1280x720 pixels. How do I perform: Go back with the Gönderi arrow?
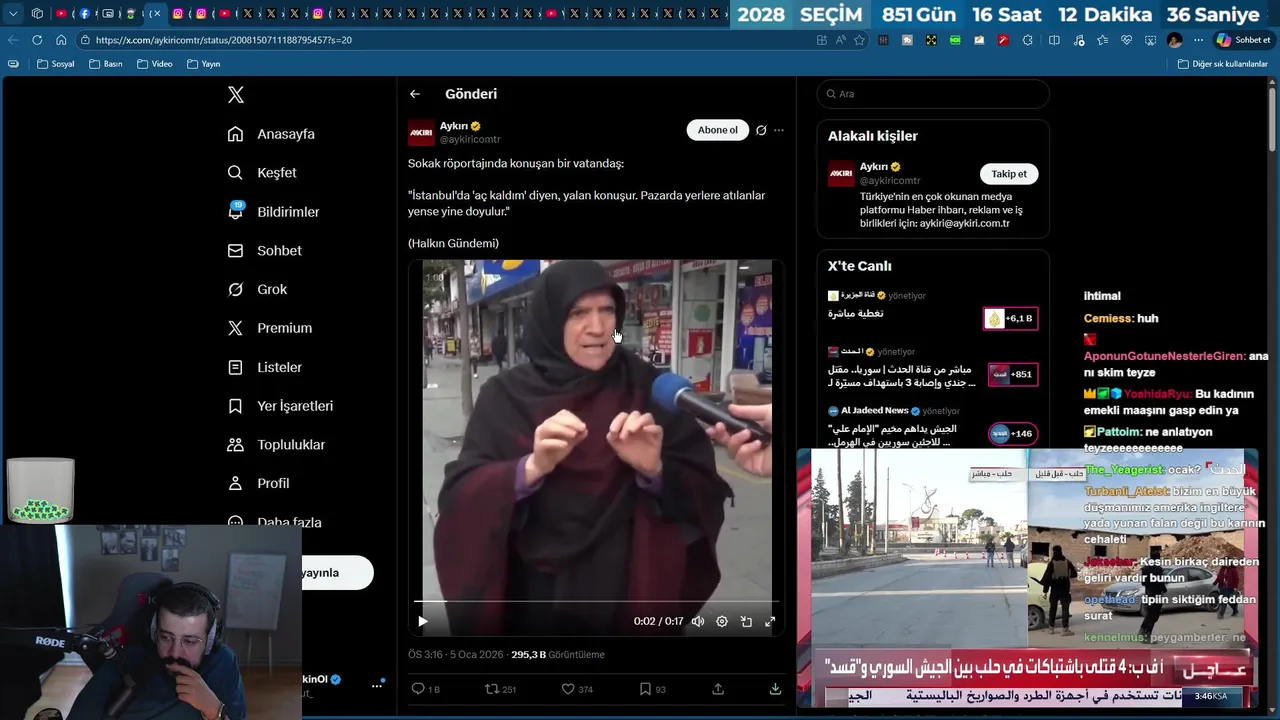pos(415,94)
